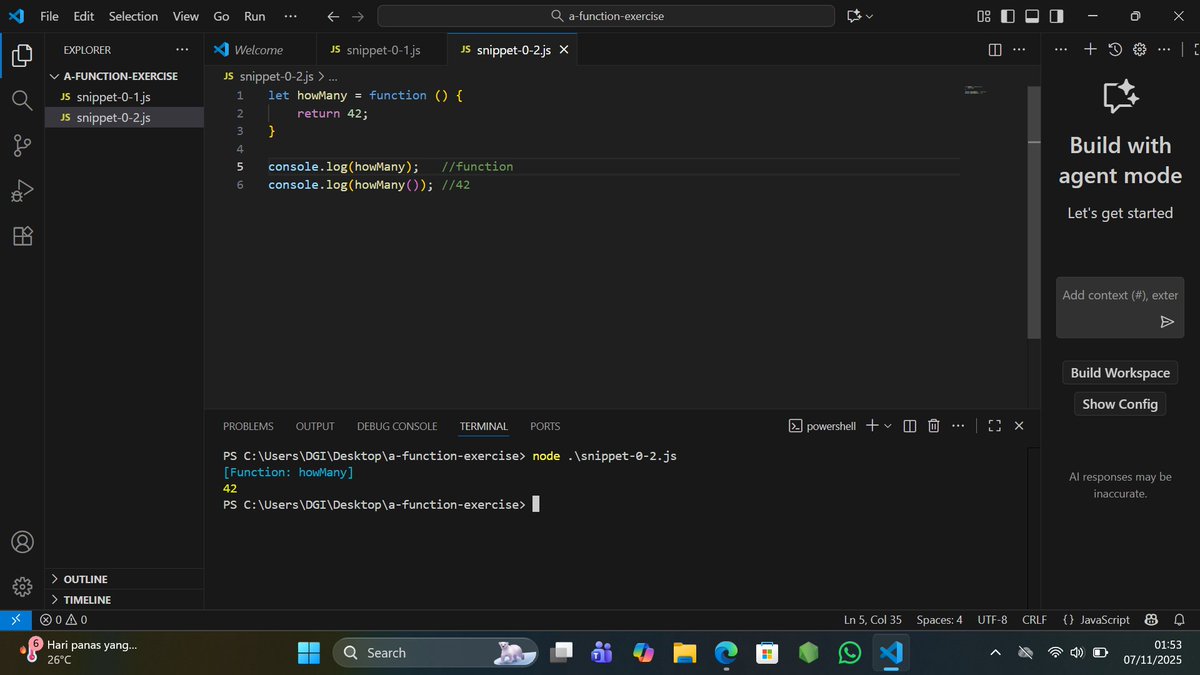Open notifications via the bell icon

tap(1180, 620)
